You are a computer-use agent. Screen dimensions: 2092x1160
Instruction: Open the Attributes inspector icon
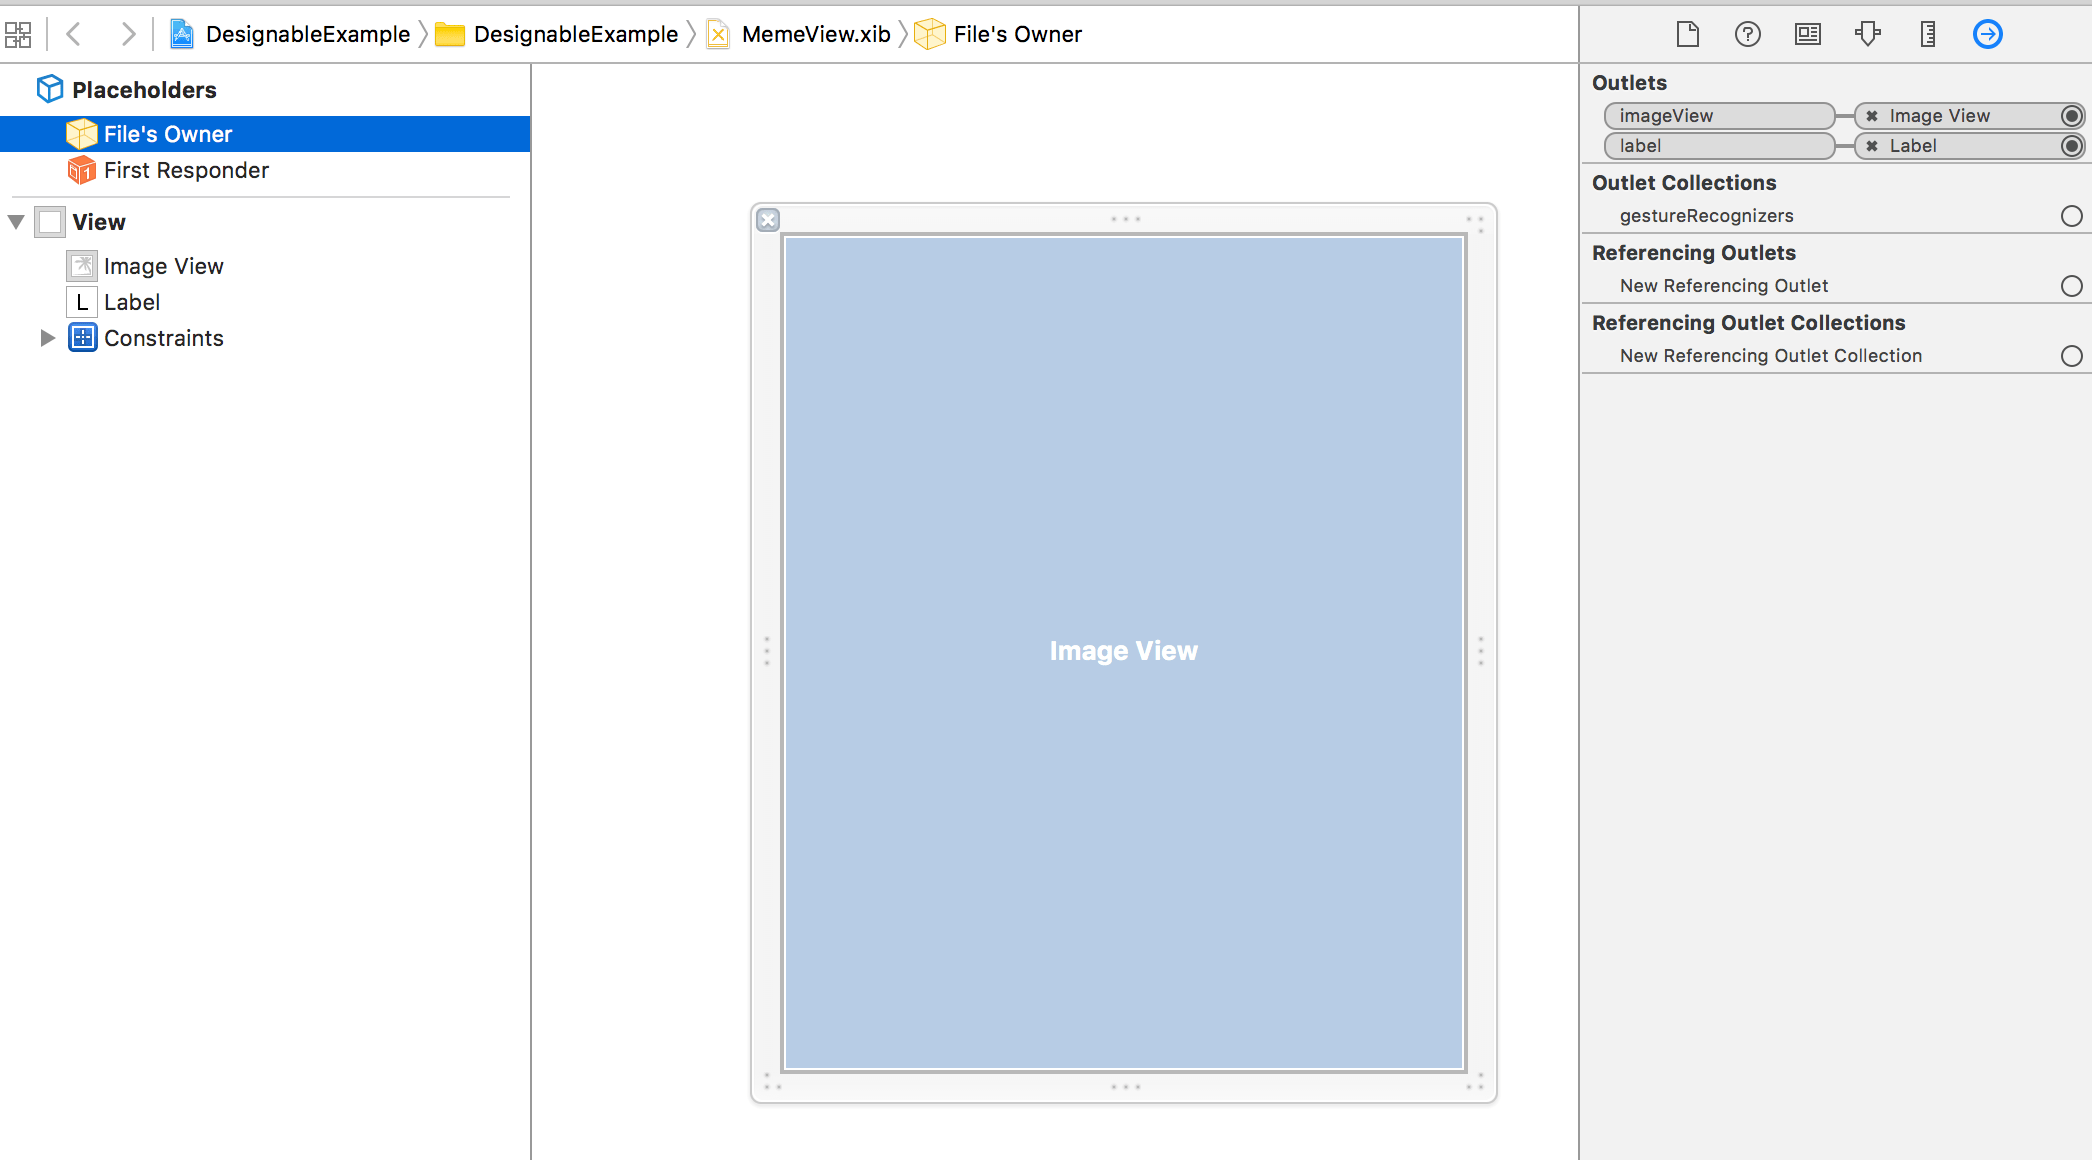[x=1867, y=34]
